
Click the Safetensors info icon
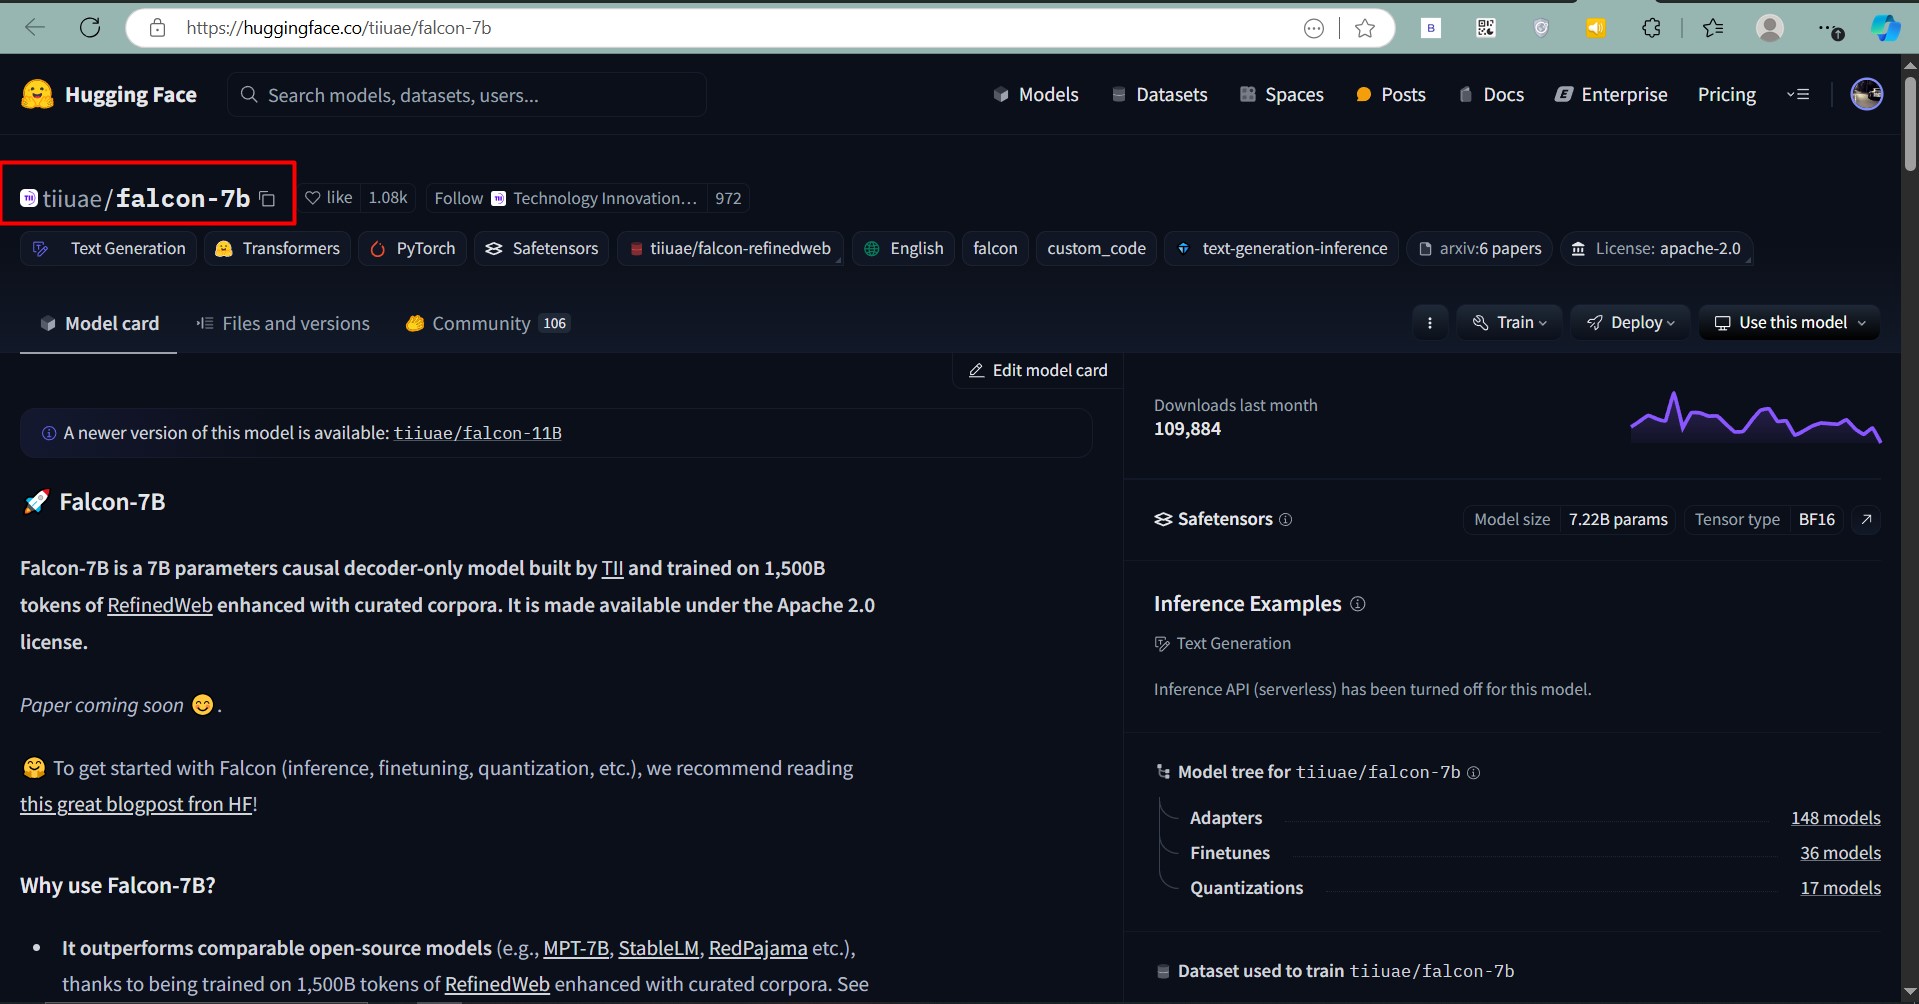(x=1286, y=520)
